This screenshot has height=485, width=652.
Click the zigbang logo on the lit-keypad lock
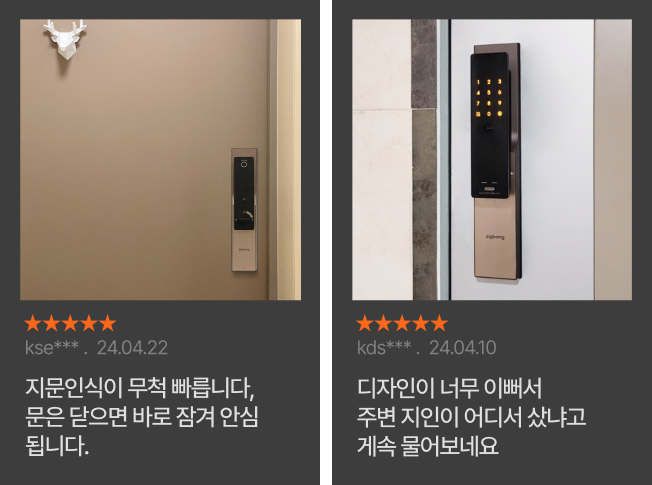click(x=494, y=237)
